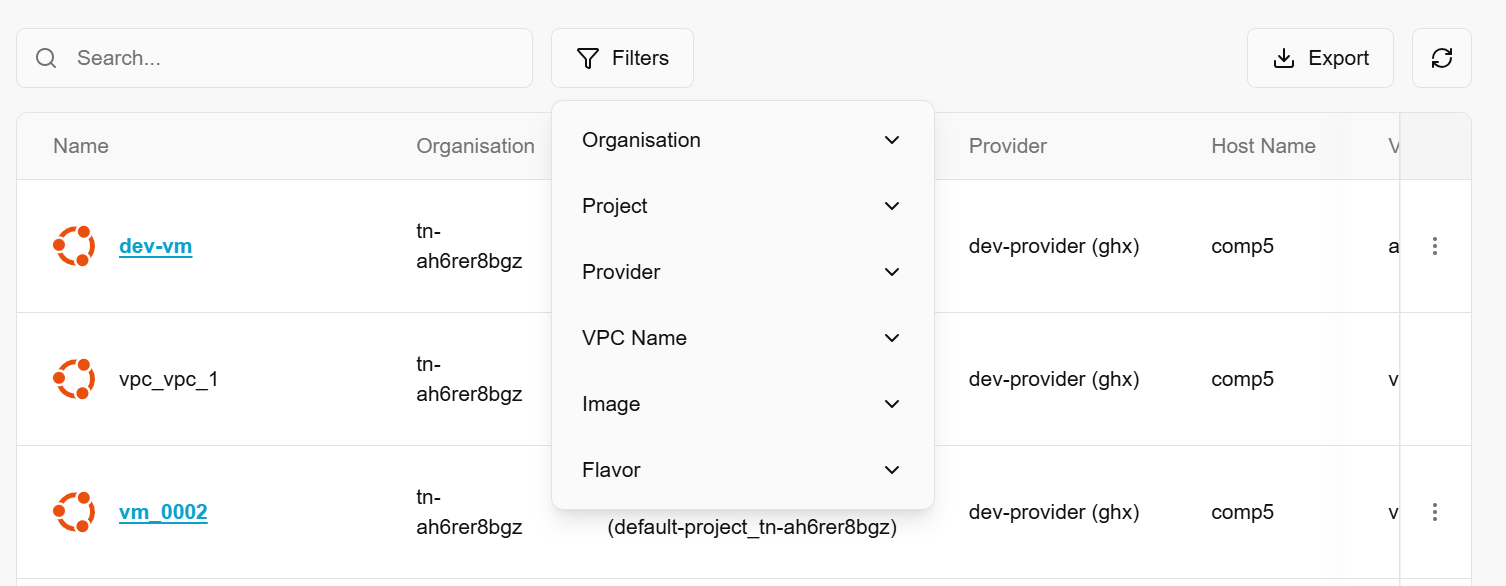Expand the Project filter section

point(742,206)
